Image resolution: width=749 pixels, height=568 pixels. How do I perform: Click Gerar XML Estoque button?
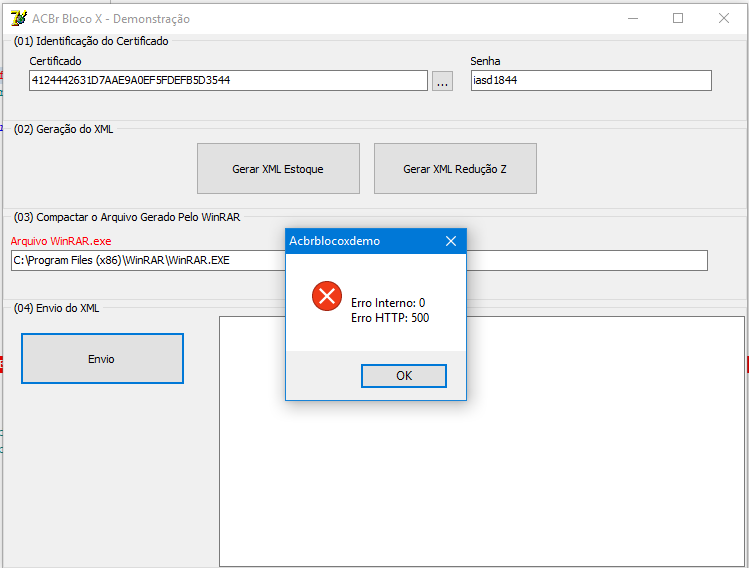278,169
